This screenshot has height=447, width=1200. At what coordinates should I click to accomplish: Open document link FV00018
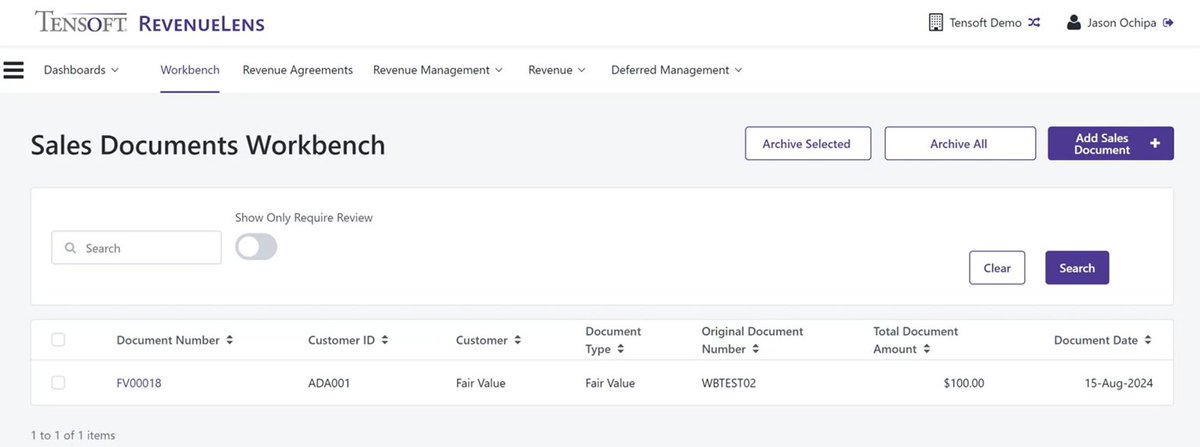139,383
